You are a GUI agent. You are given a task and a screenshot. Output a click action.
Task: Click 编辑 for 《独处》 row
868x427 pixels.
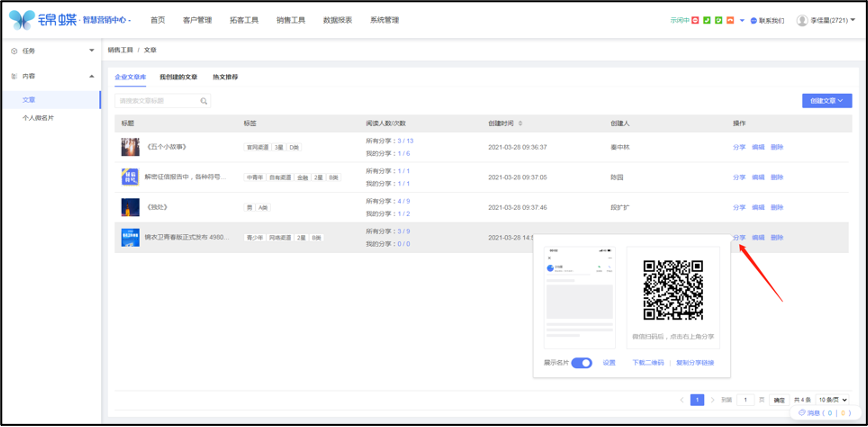tap(758, 207)
